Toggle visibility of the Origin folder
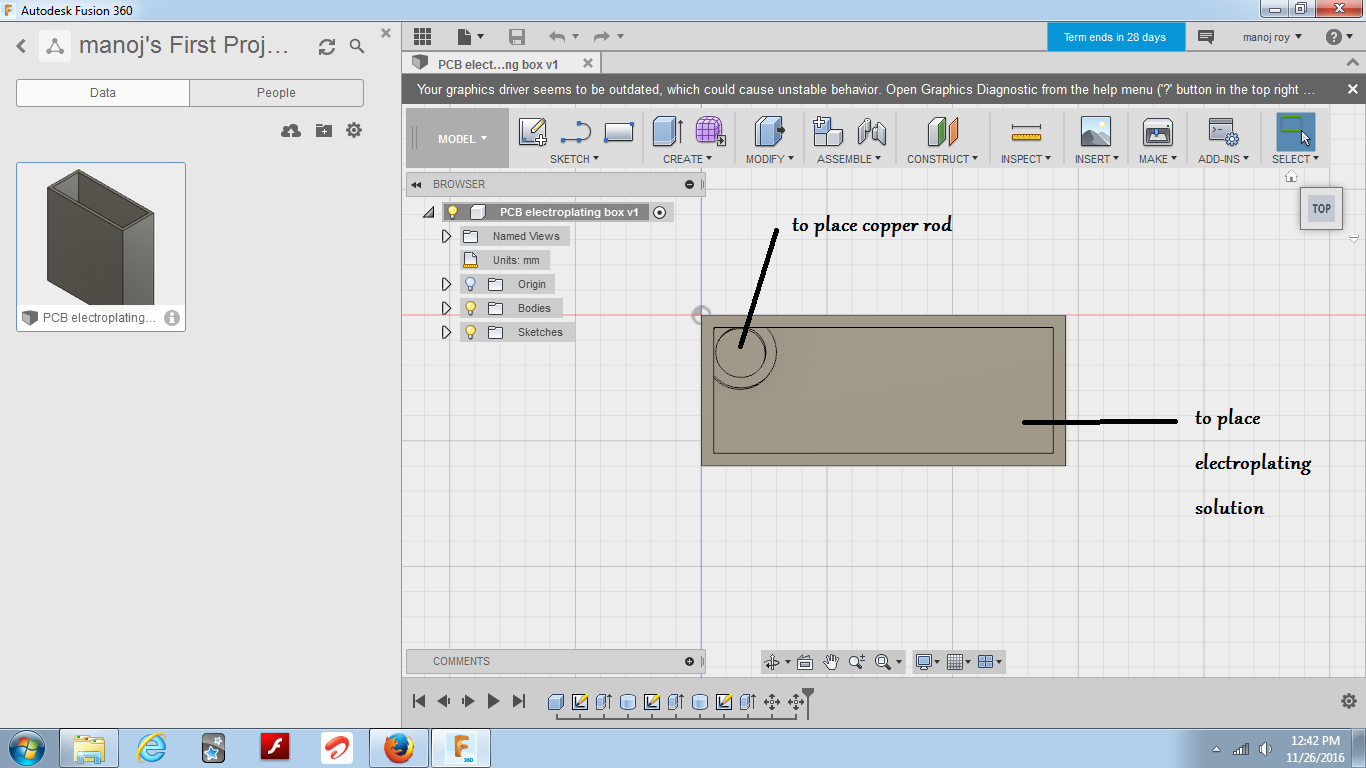Viewport: 1366px width, 768px height. (x=469, y=283)
